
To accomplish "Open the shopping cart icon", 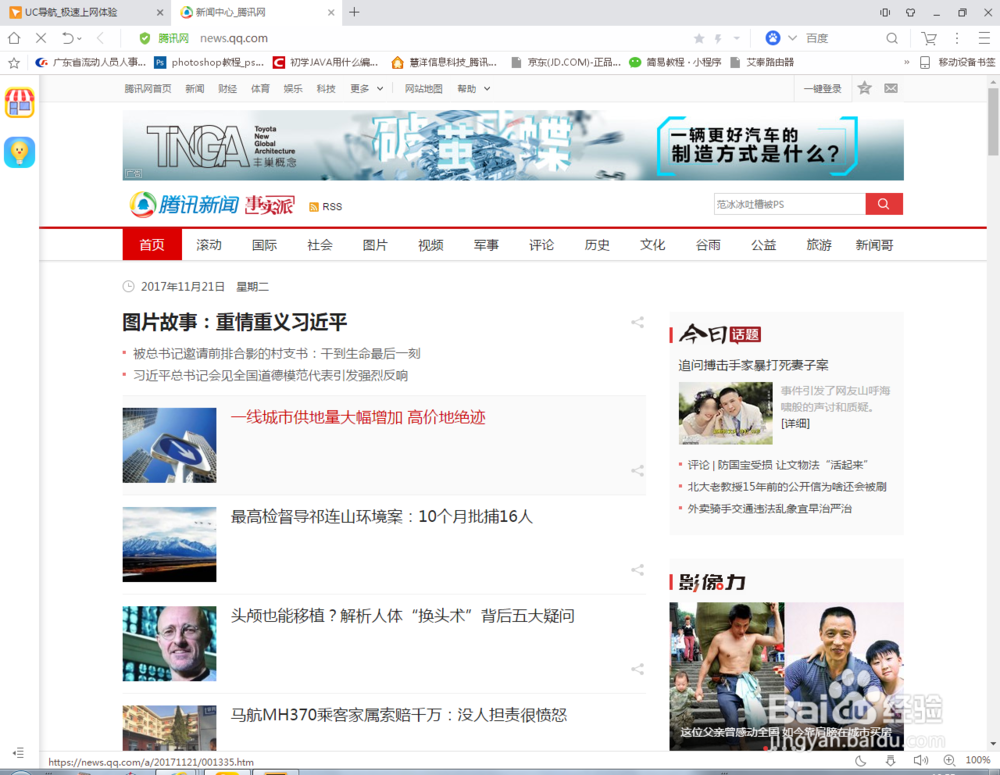I will pos(928,37).
